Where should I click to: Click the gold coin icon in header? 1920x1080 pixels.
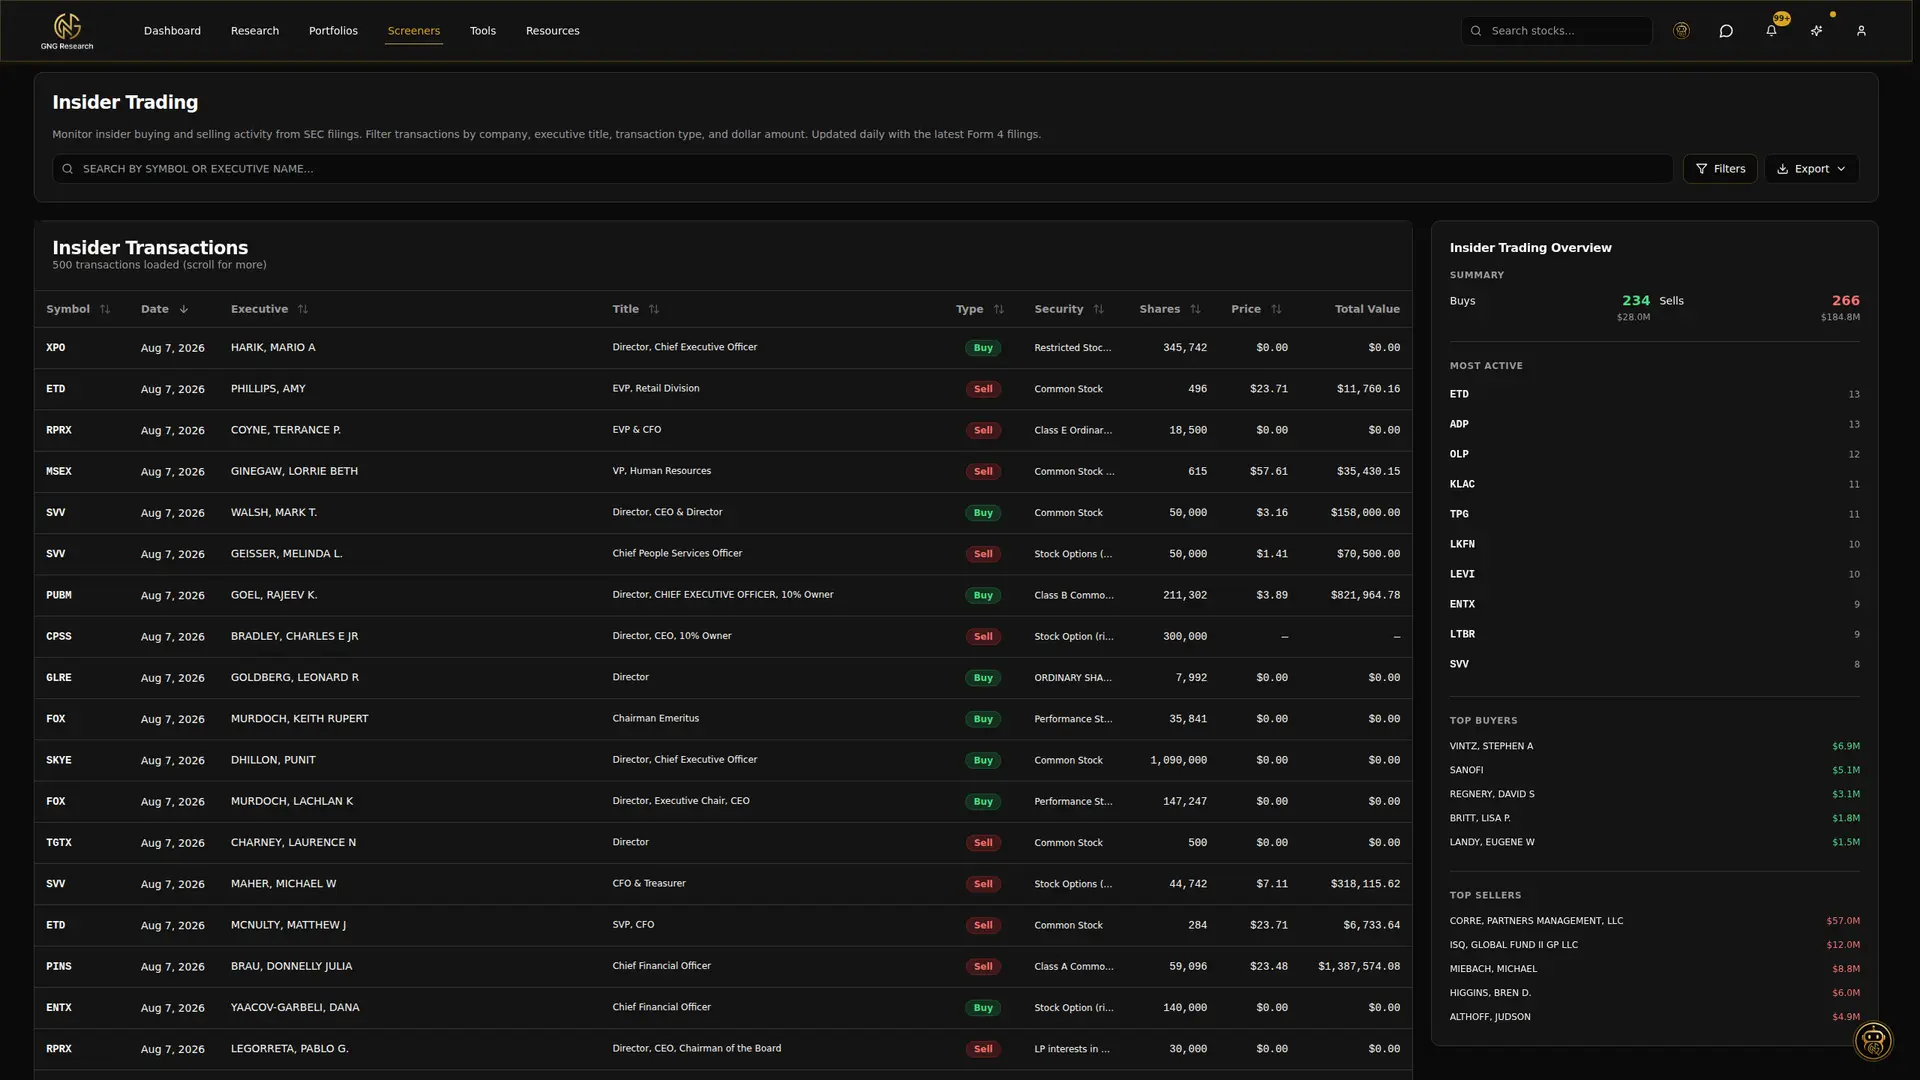pos(1681,31)
